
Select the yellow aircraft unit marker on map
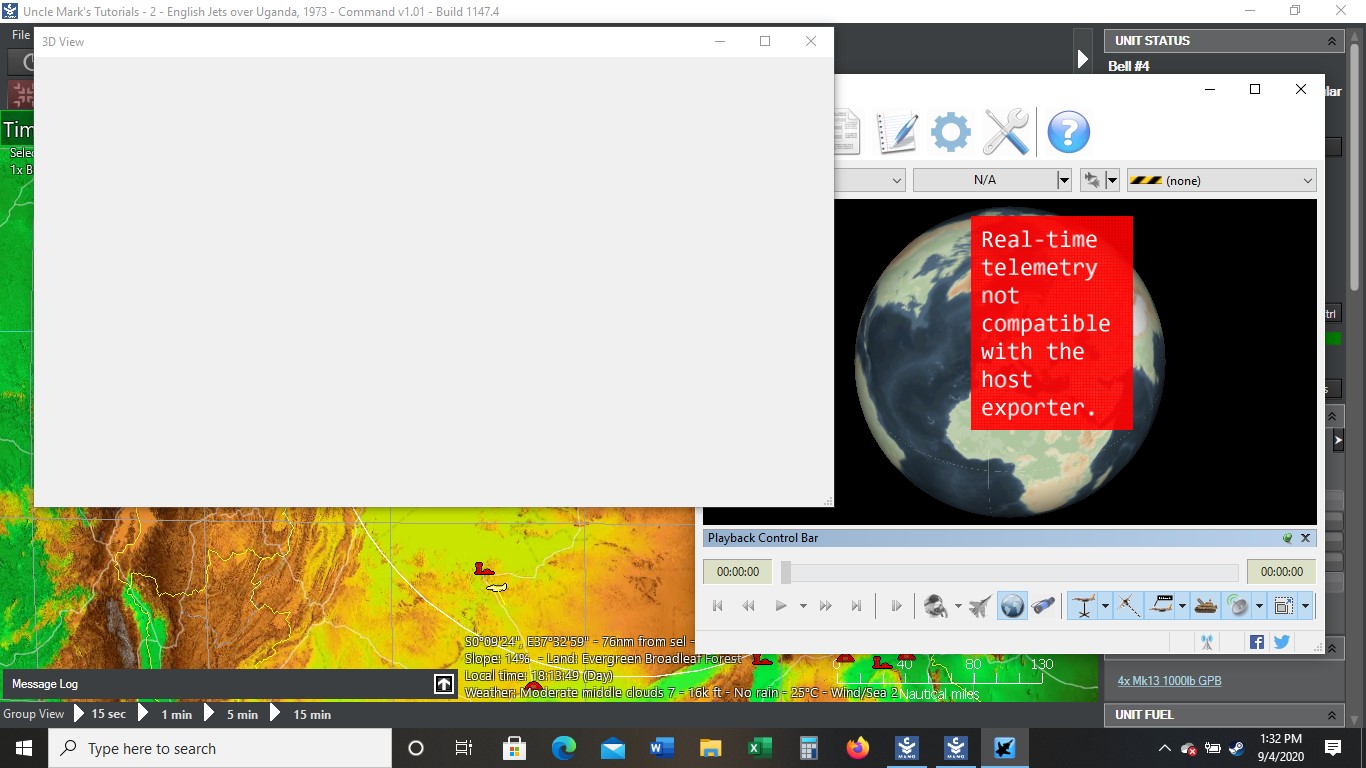[x=496, y=587]
